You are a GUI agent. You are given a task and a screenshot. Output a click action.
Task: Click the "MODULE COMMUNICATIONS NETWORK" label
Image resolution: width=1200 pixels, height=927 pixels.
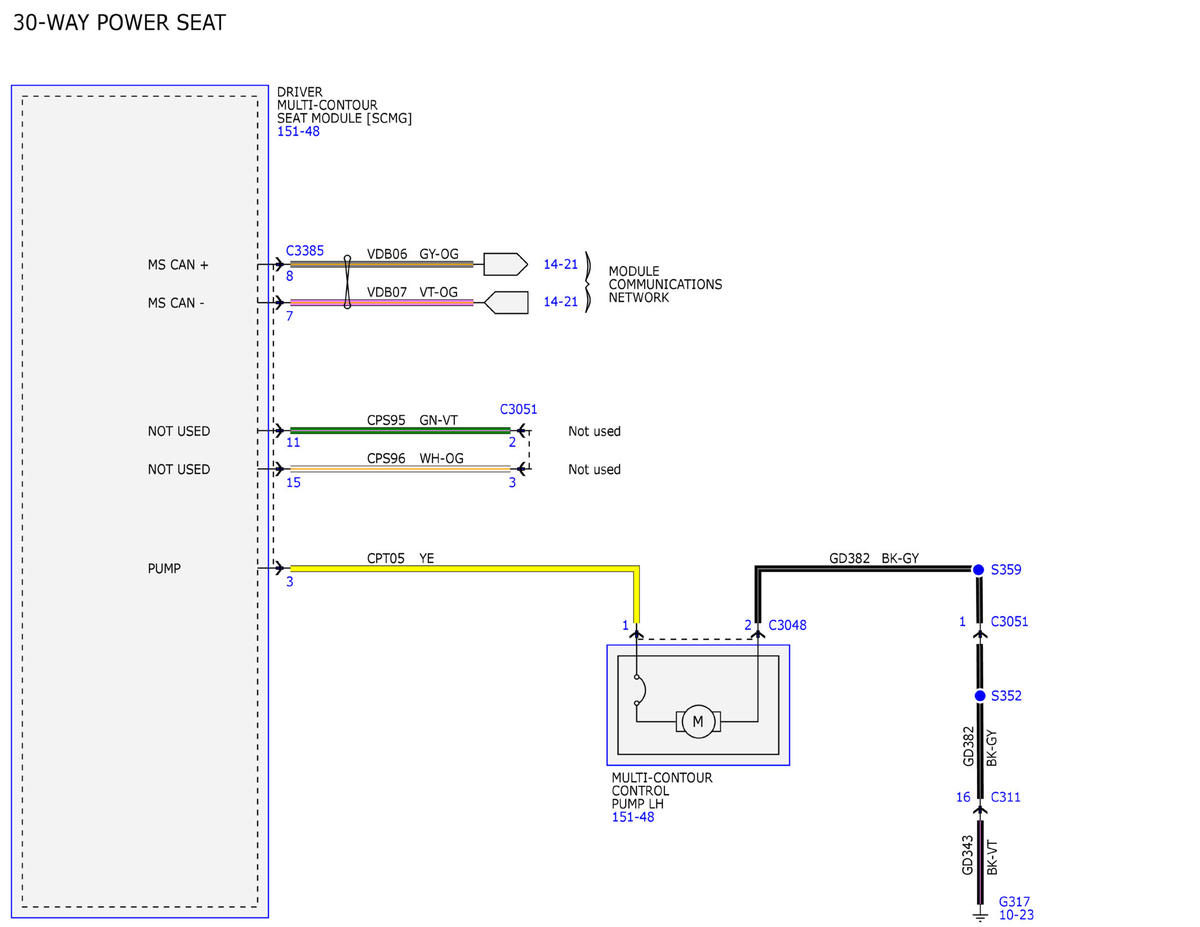pos(665,284)
